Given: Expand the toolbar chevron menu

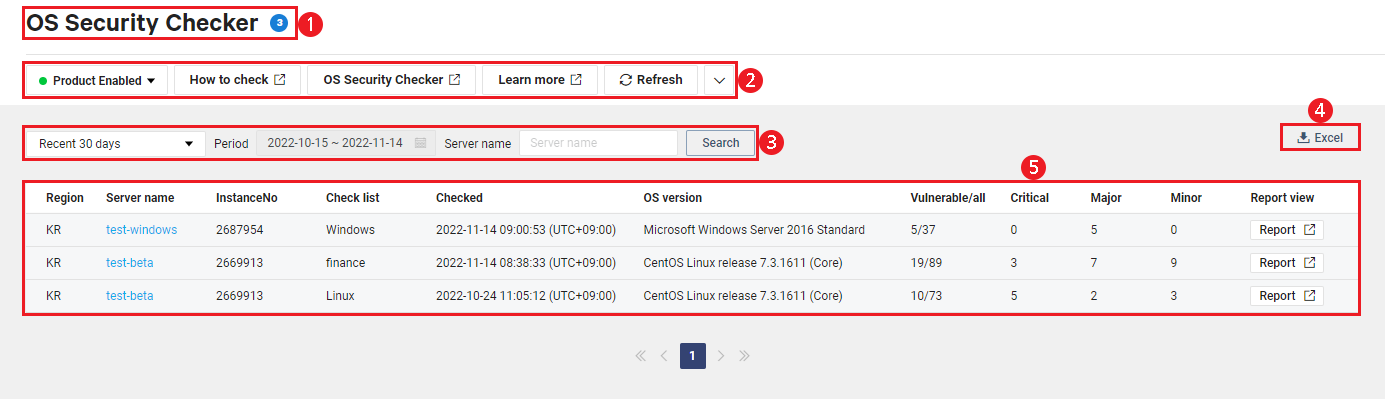Looking at the screenshot, I should 720,80.
